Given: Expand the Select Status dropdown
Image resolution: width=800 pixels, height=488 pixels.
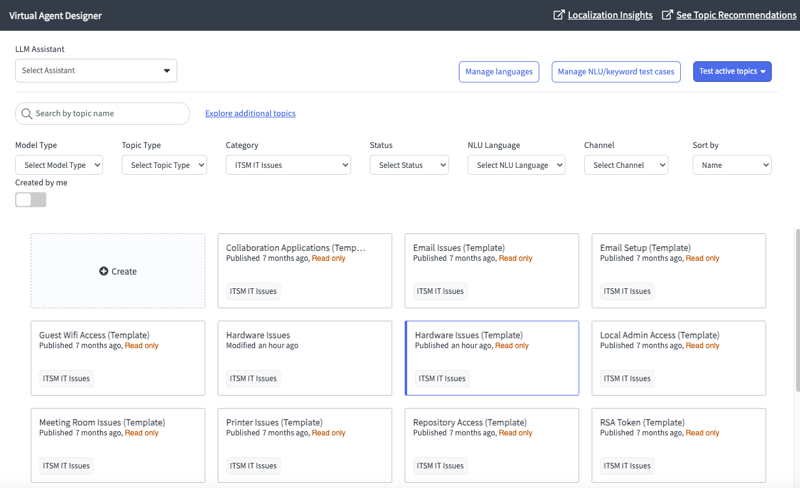Looking at the screenshot, I should coord(409,165).
